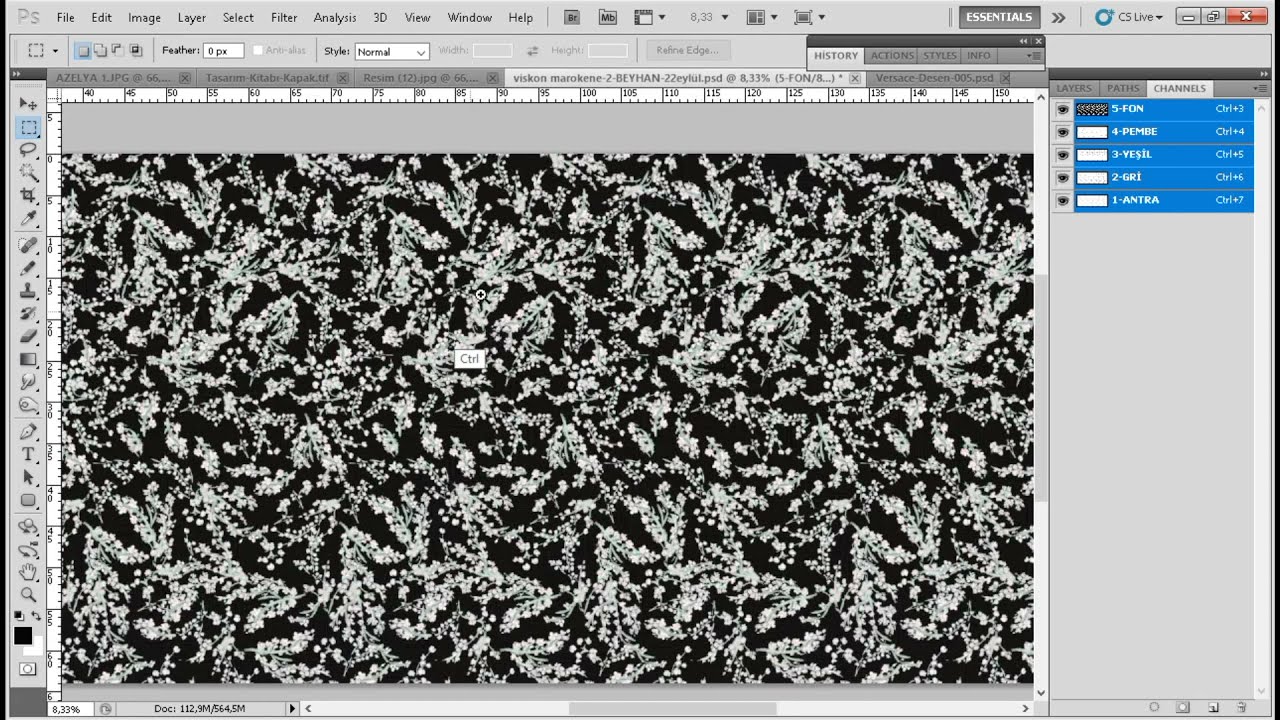This screenshot has width=1280, height=720.
Task: Choose Add to Selection mode
Action: coord(101,50)
